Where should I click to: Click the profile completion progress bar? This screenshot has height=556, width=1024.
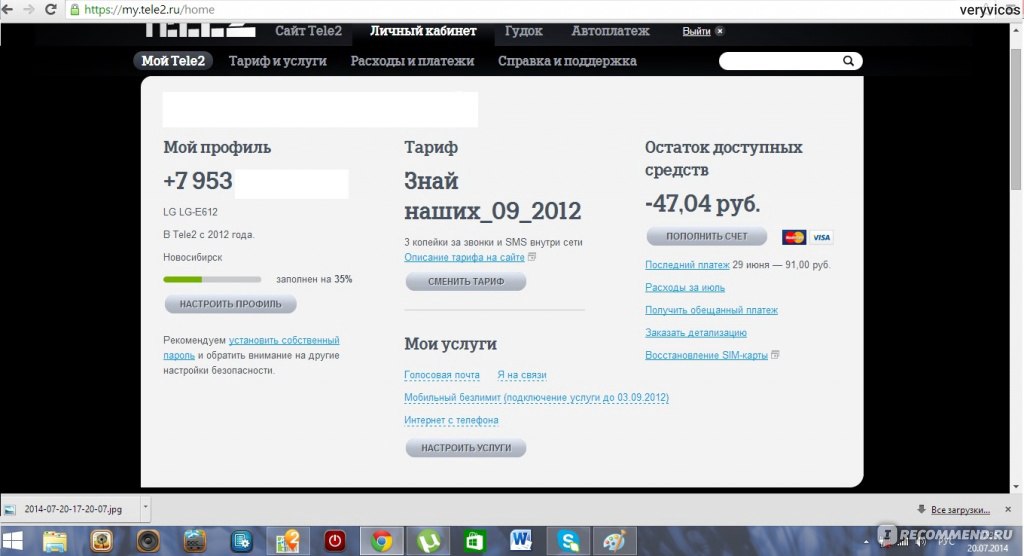(x=212, y=280)
